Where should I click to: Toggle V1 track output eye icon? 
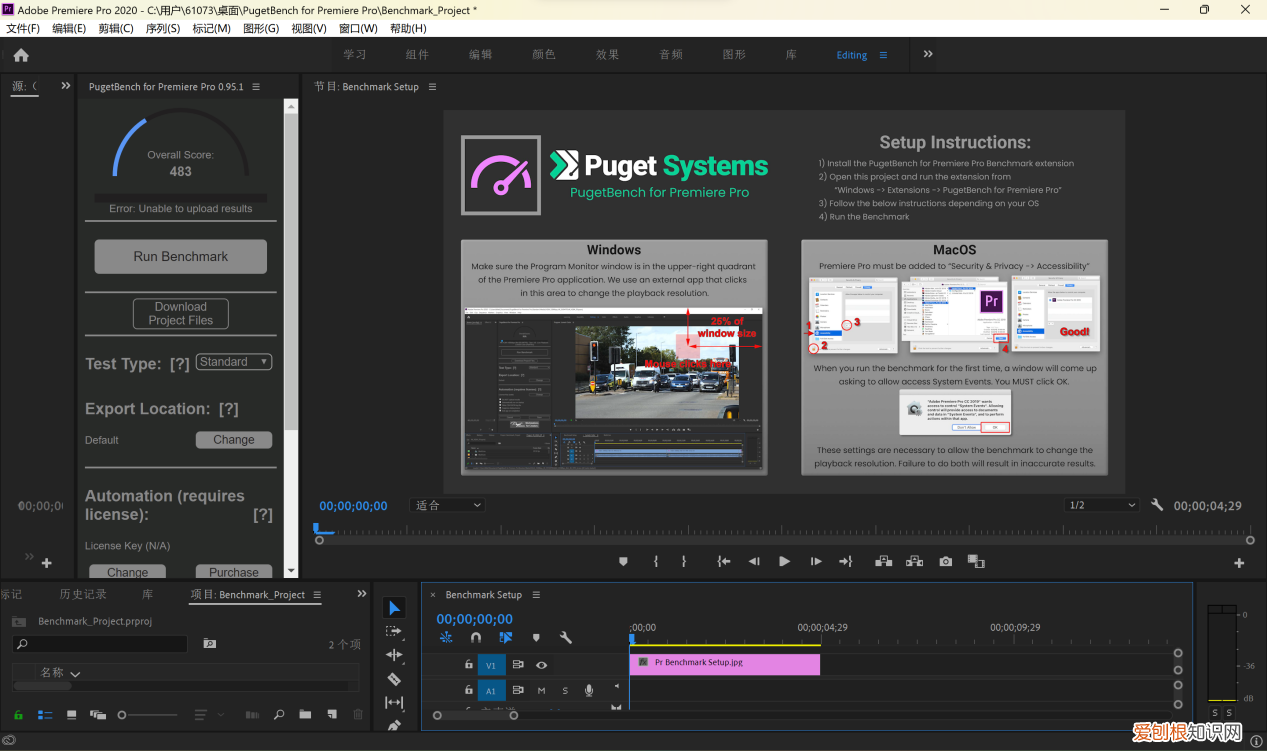point(541,665)
